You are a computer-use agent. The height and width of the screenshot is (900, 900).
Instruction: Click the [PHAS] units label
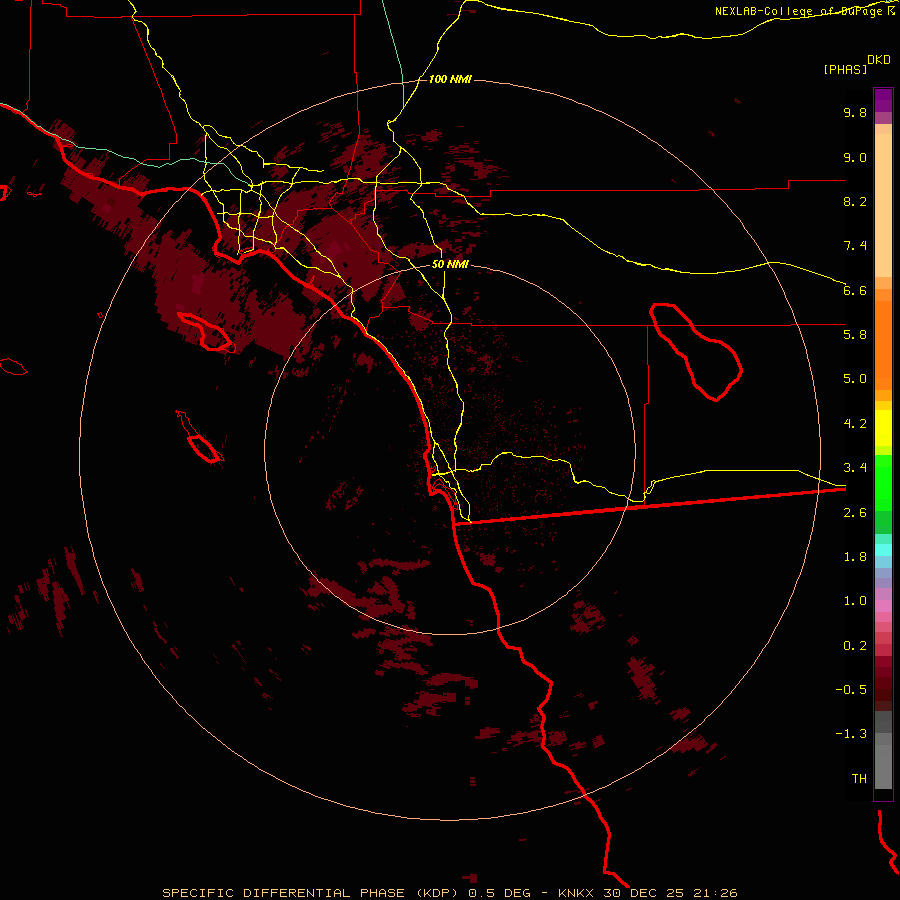point(845,69)
